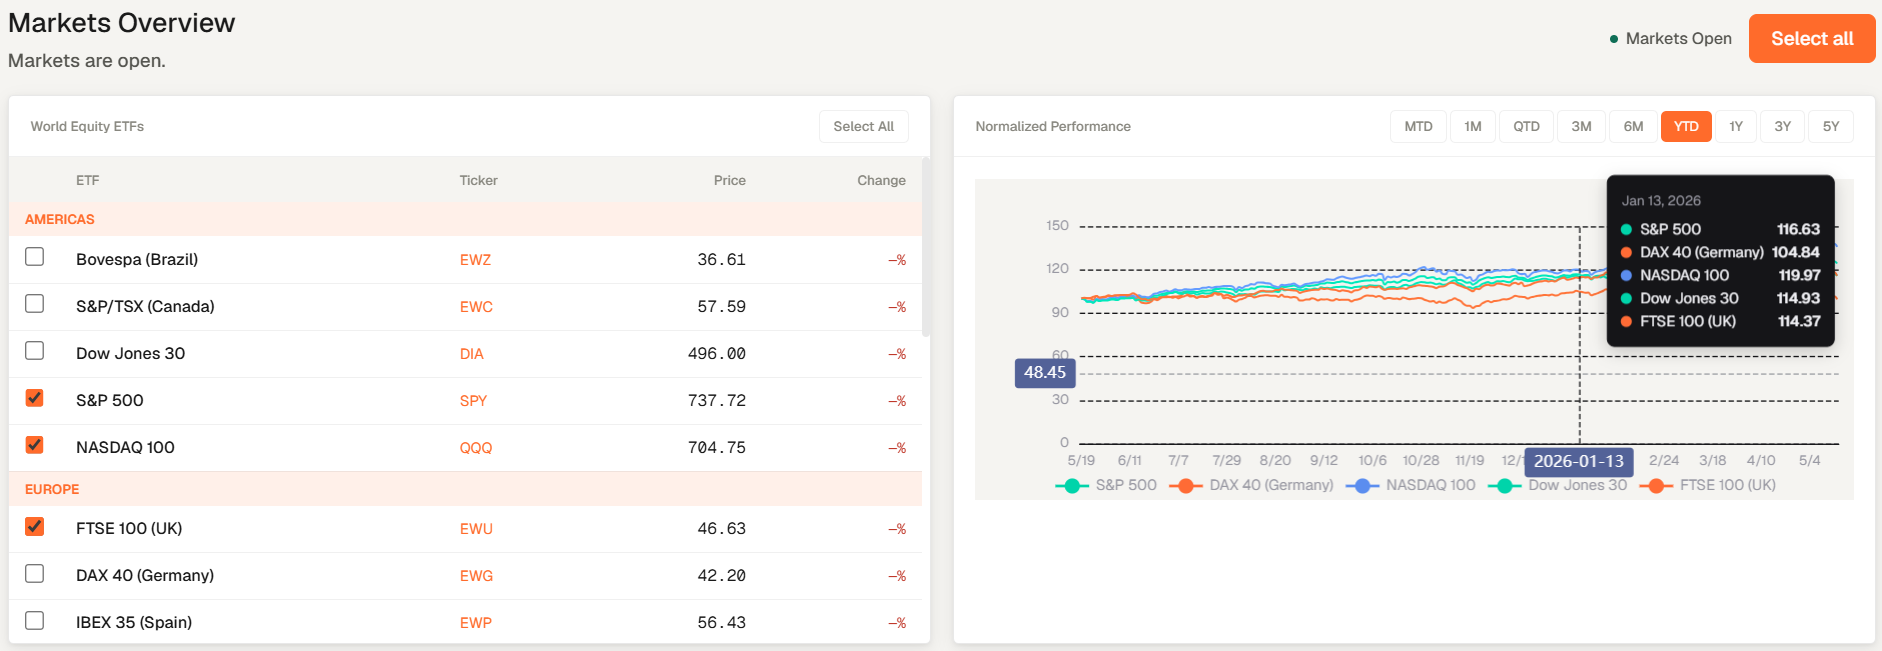Switch chart range to 3M
Viewport: 1882px width, 651px height.
tap(1581, 126)
